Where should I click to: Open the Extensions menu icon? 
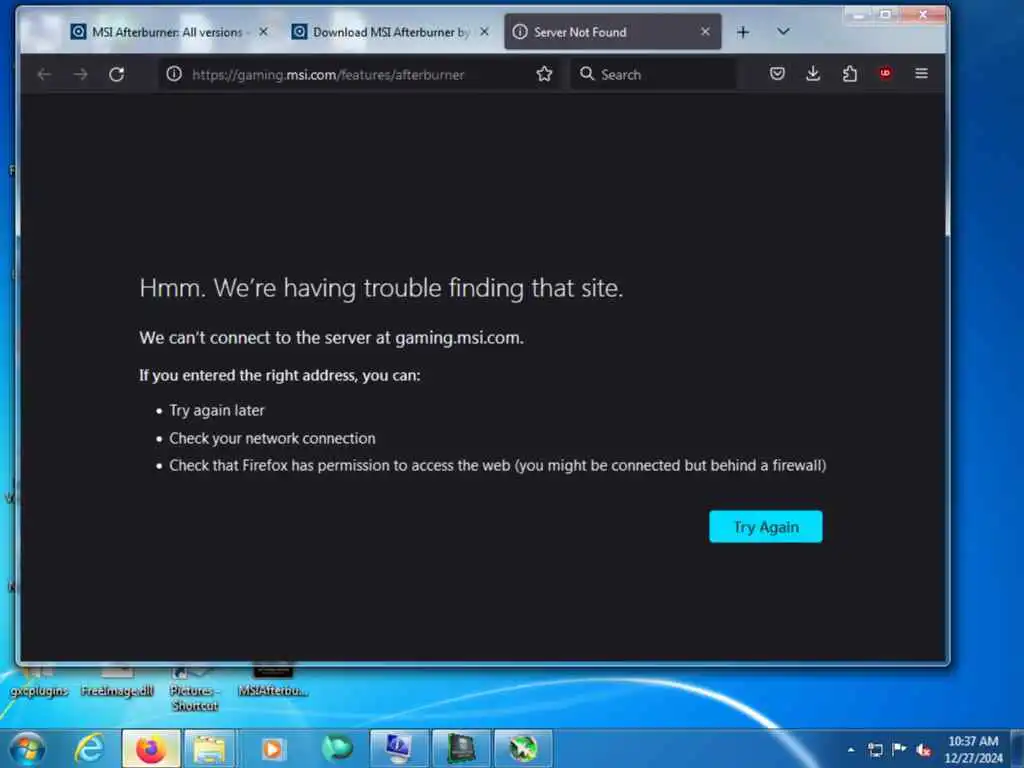(850, 73)
